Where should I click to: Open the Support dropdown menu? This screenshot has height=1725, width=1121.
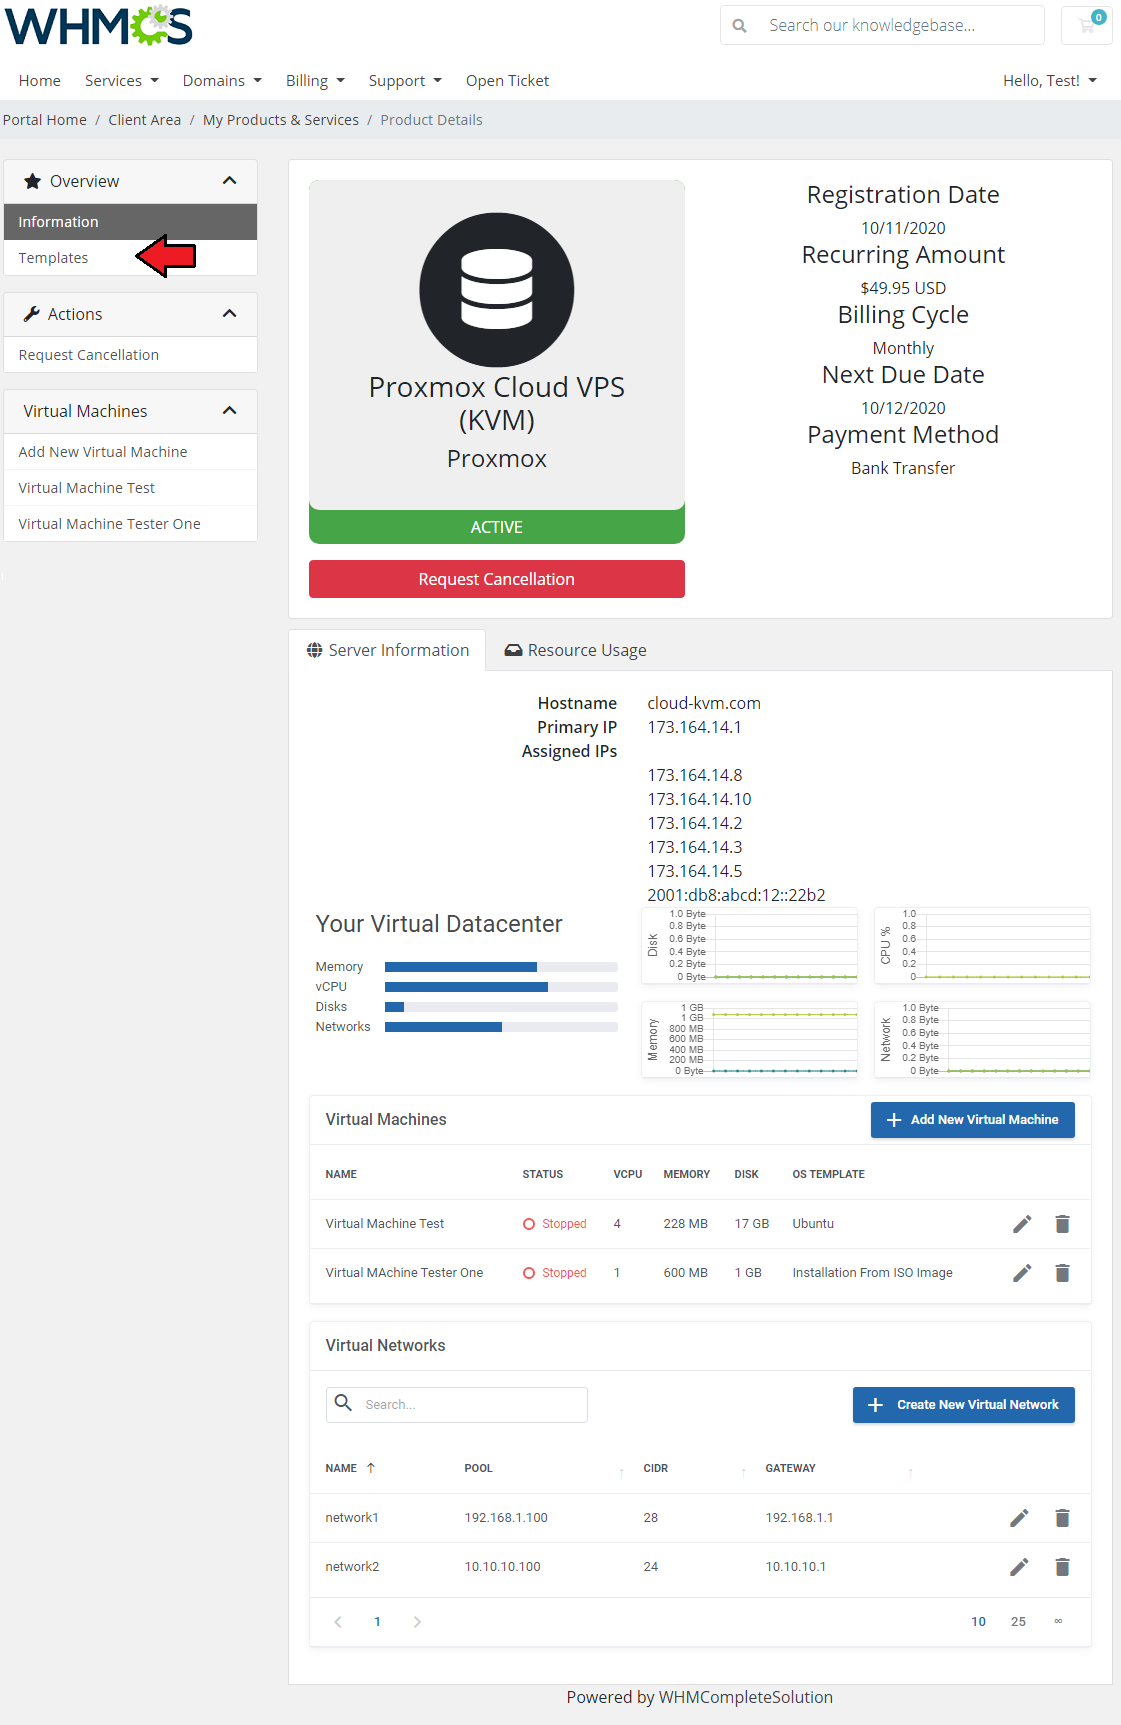(x=405, y=81)
